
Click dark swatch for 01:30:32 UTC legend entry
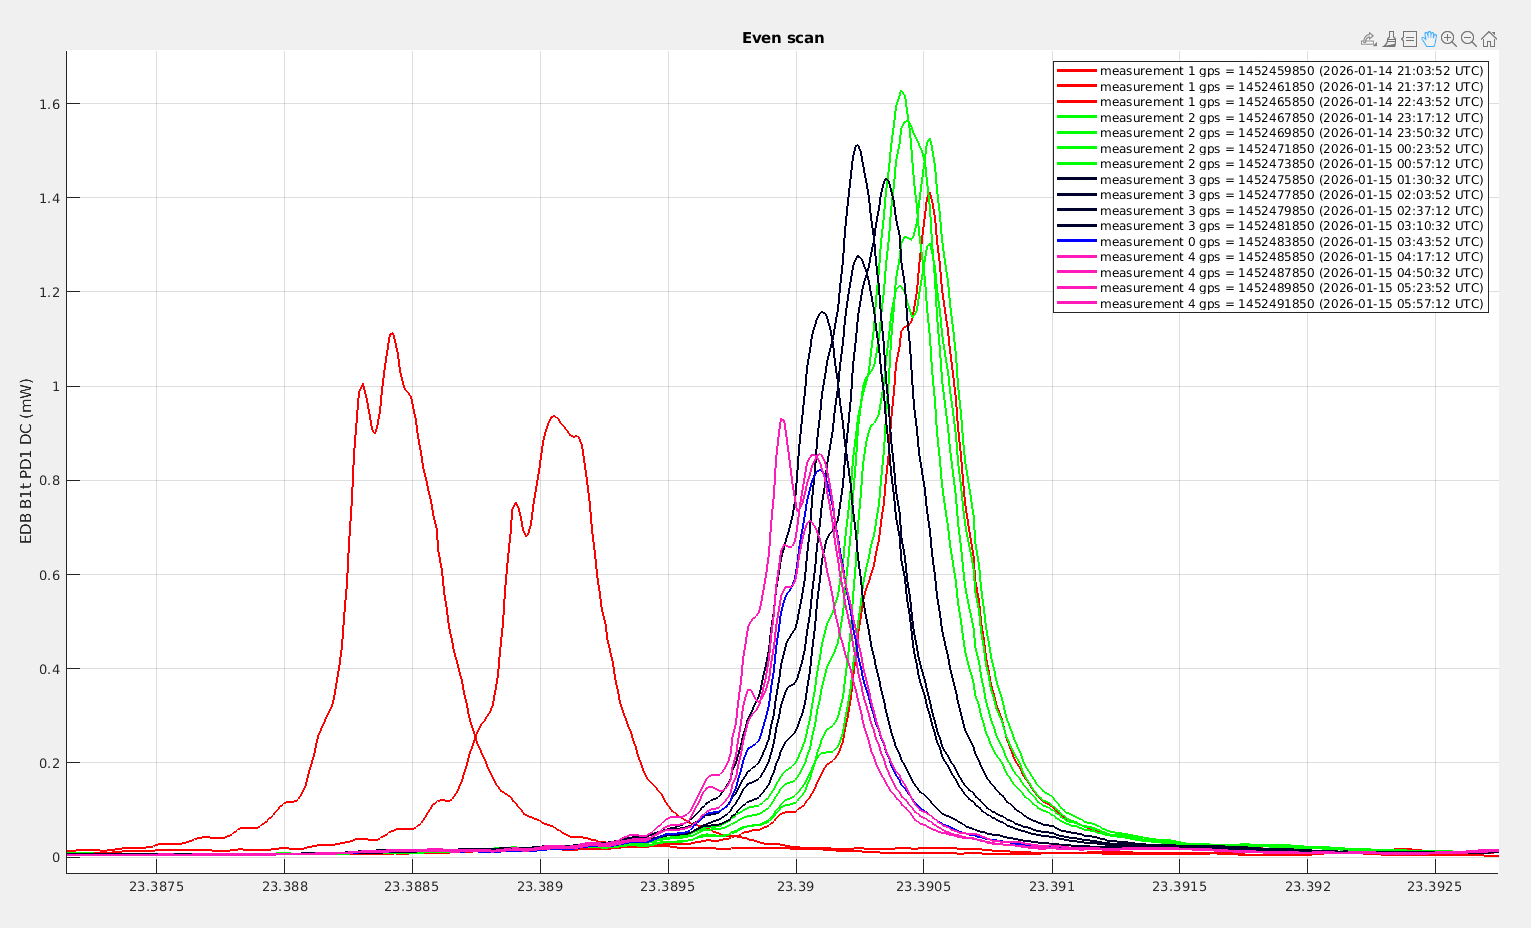pos(1077,180)
